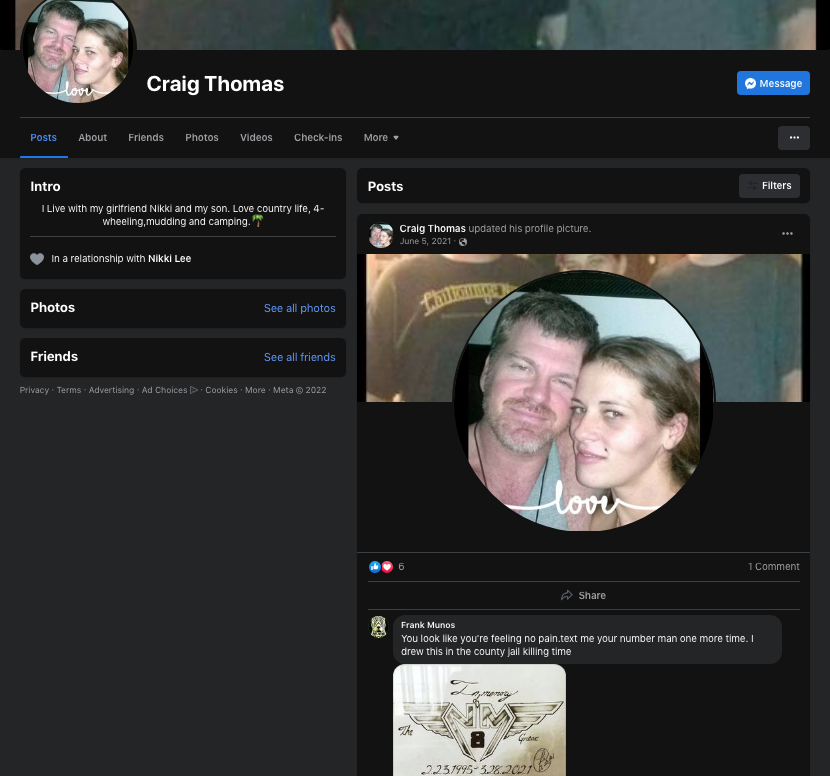The image size is (830, 776).
Task: Open Nikki Lee's profile link
Action: 169,259
